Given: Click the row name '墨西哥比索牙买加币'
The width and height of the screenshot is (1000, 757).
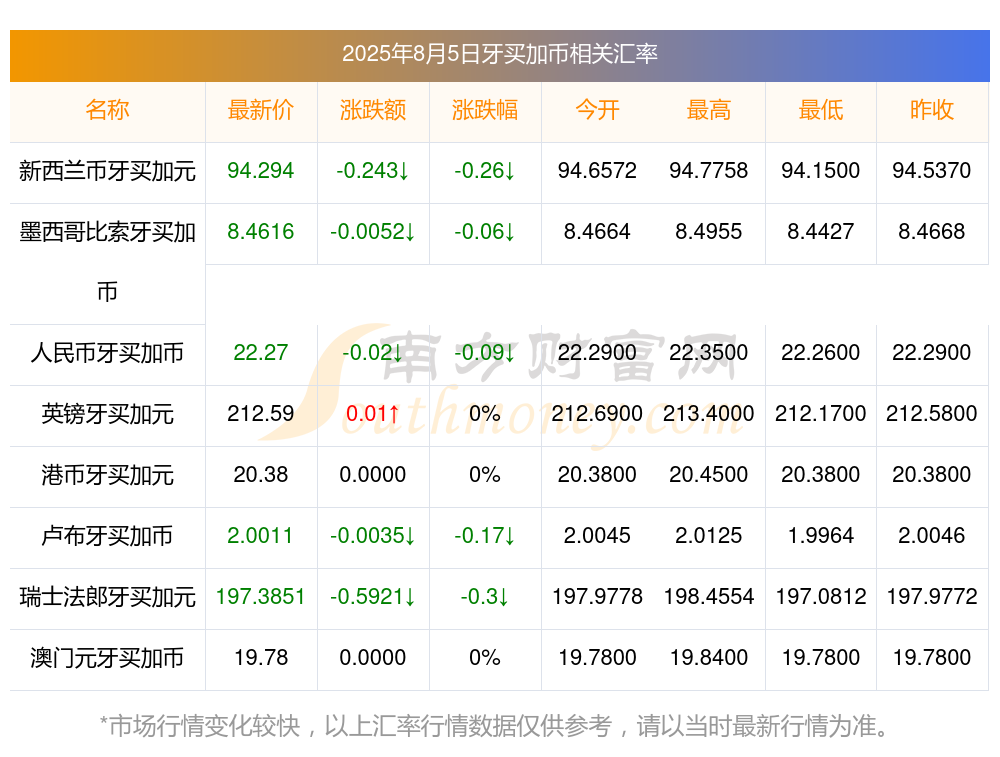Looking at the screenshot, I should click(x=107, y=262).
